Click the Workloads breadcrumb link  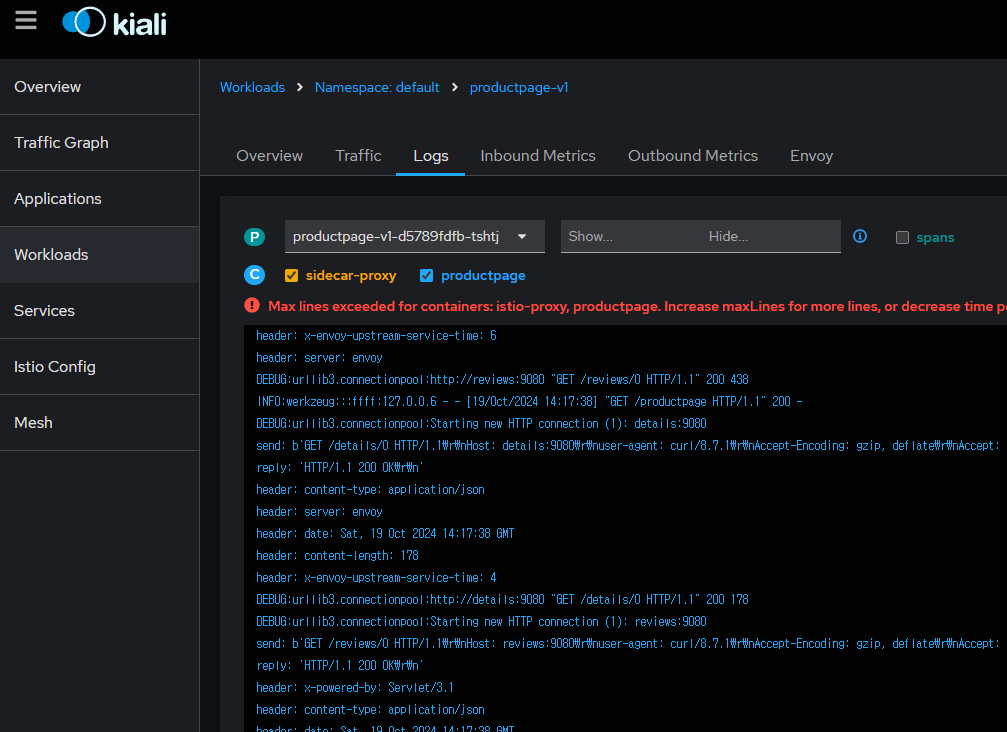(x=252, y=88)
